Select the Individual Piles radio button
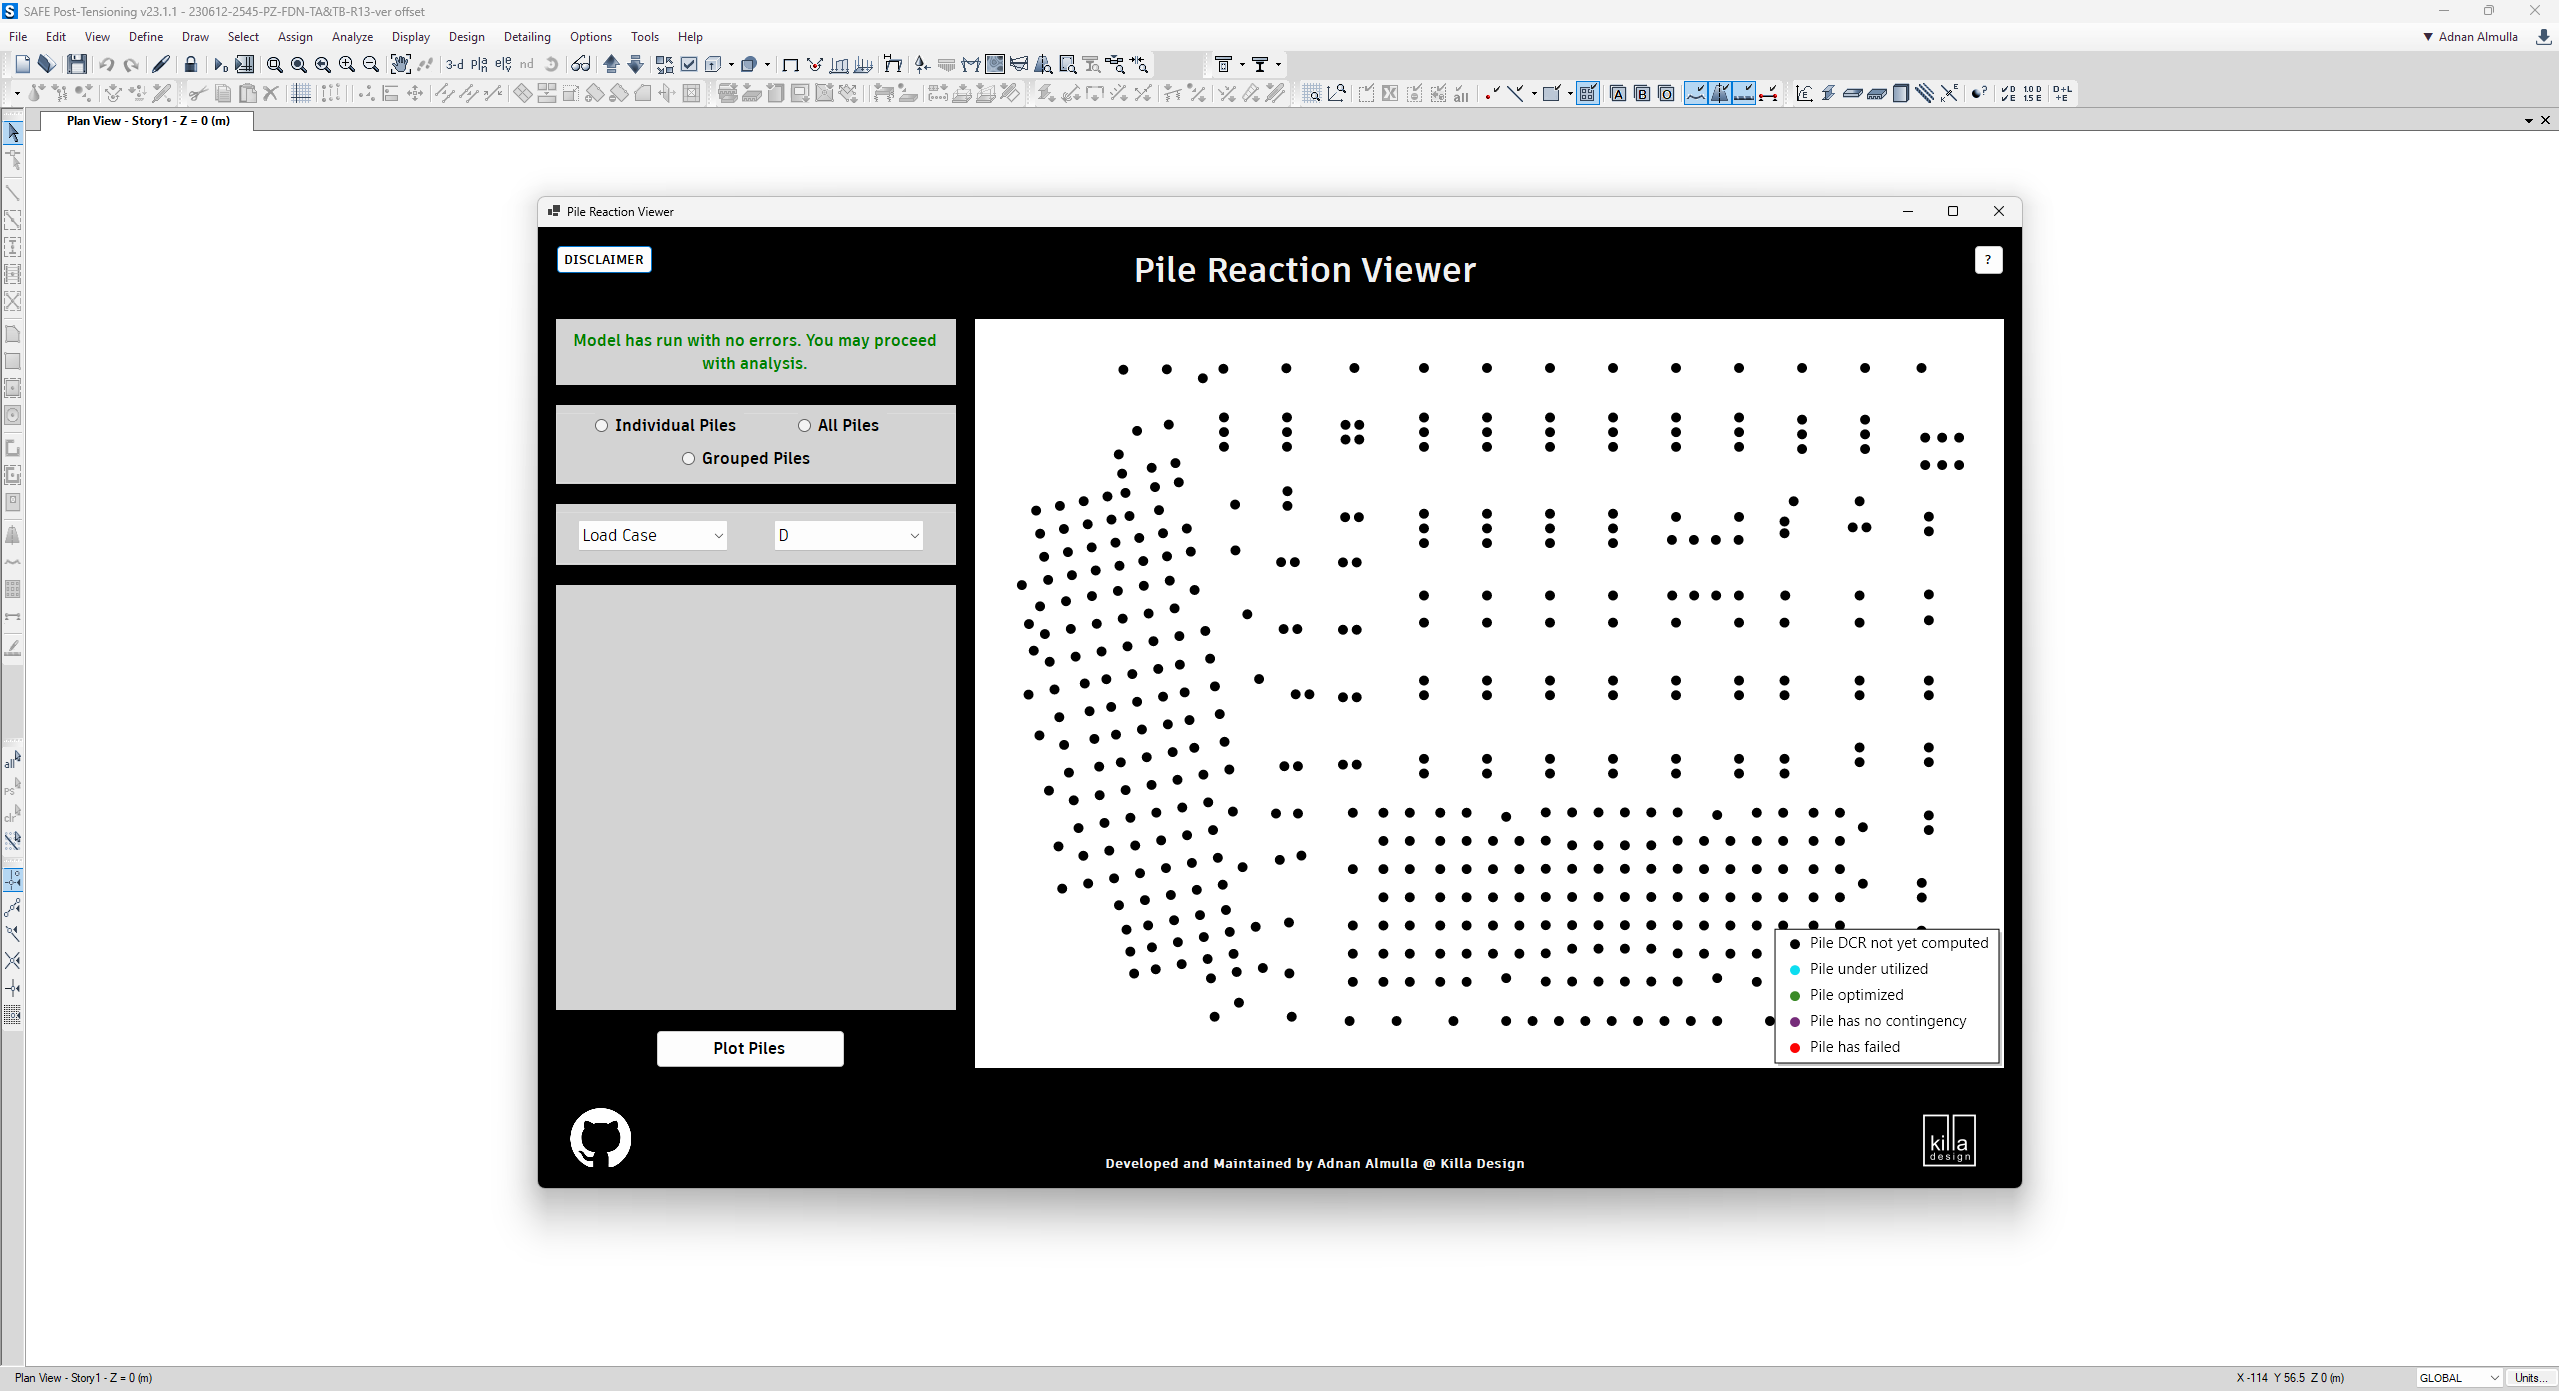2559x1391 pixels. pos(601,425)
